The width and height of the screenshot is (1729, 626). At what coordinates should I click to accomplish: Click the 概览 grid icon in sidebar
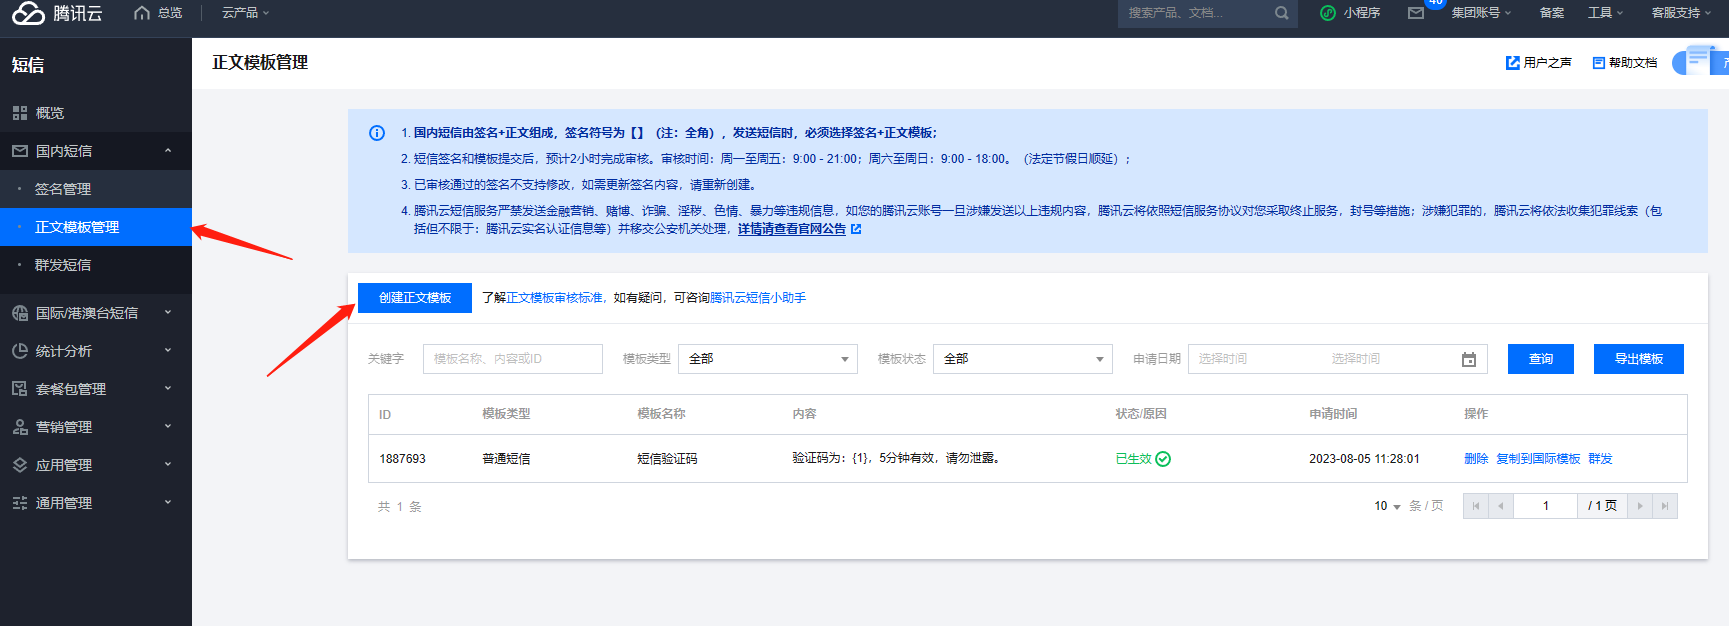coord(20,113)
